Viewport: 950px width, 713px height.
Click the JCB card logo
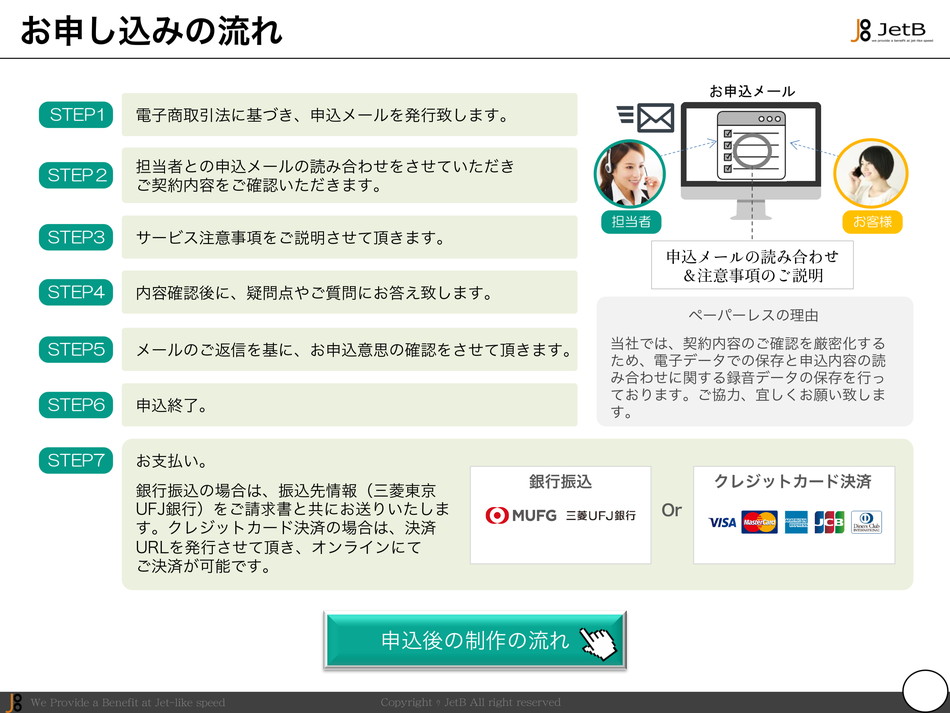(x=829, y=522)
